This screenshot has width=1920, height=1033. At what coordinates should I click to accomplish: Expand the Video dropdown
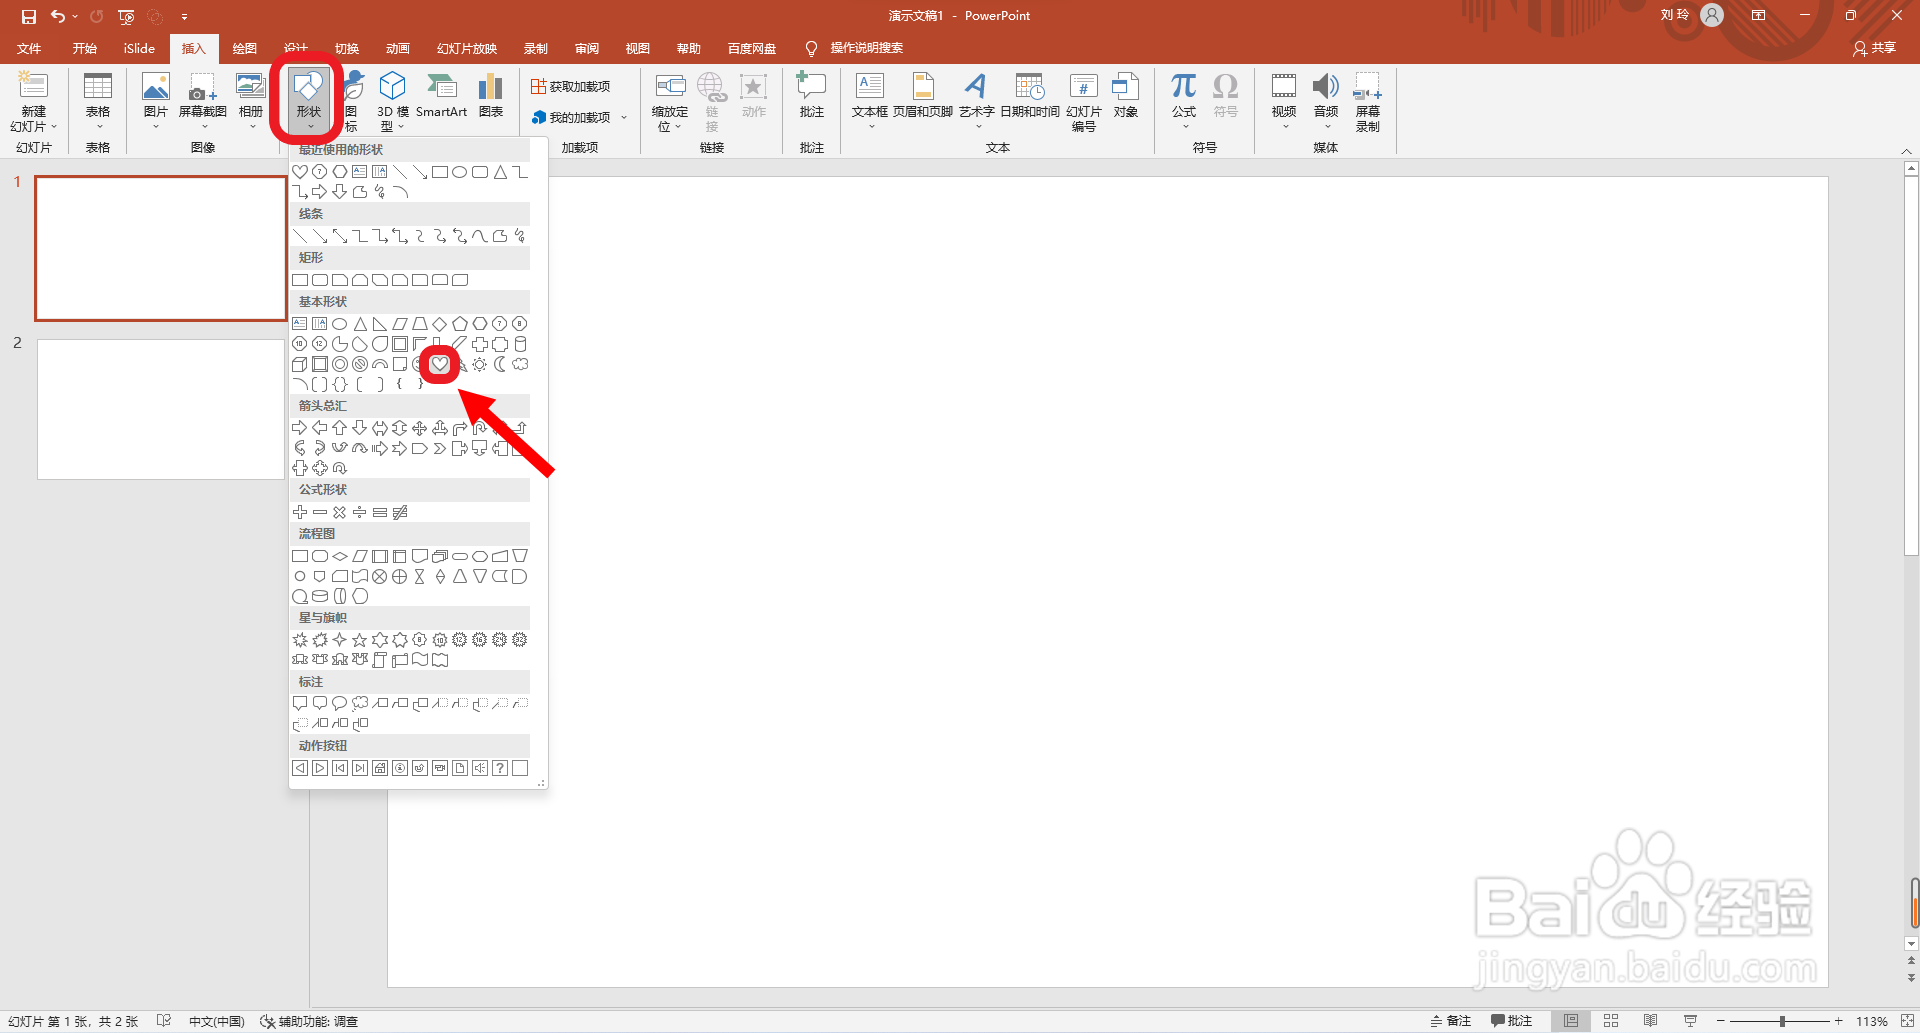click(1284, 127)
